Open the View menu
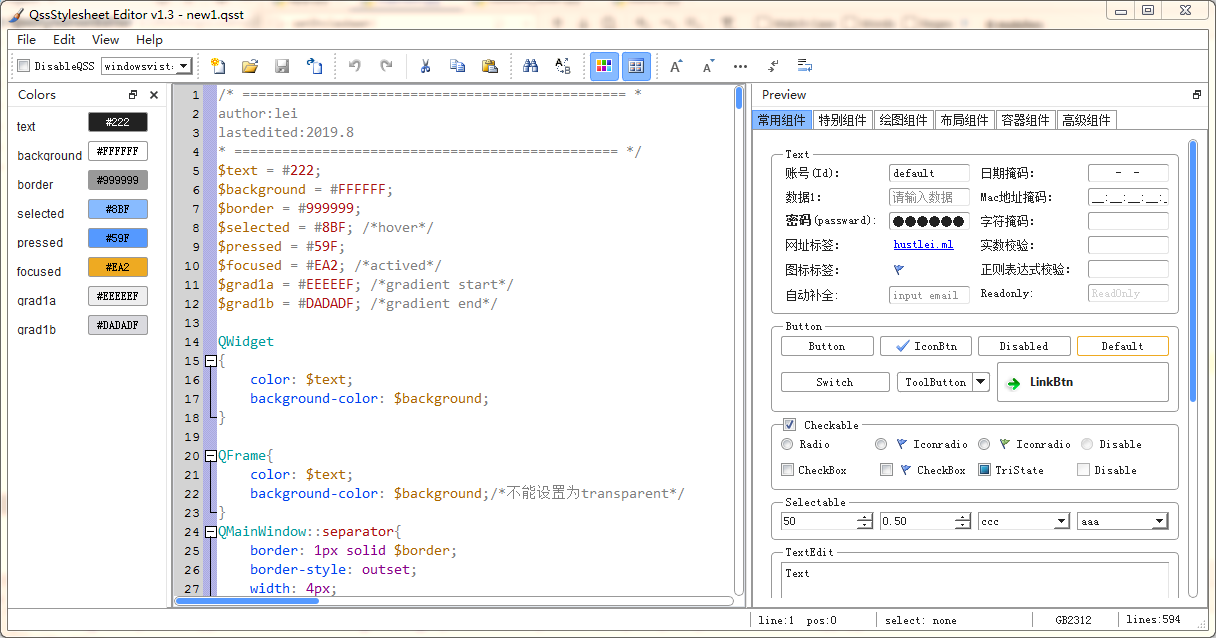This screenshot has height=638, width=1216. click(x=105, y=40)
